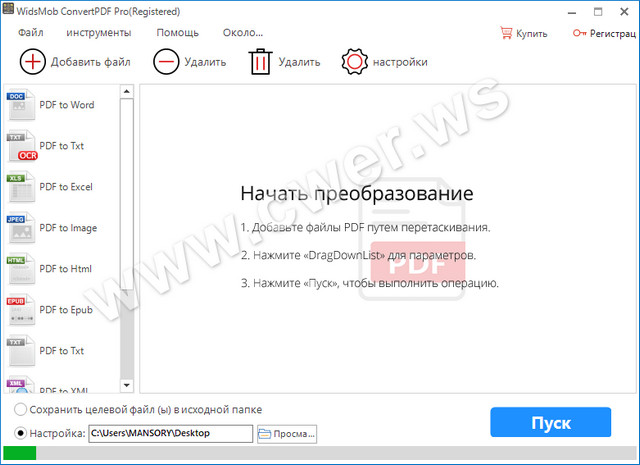Screen dimensions: 640x465
Task: Close the WidsMob ConvertPDF window
Action: pyautogui.click(x=624, y=12)
